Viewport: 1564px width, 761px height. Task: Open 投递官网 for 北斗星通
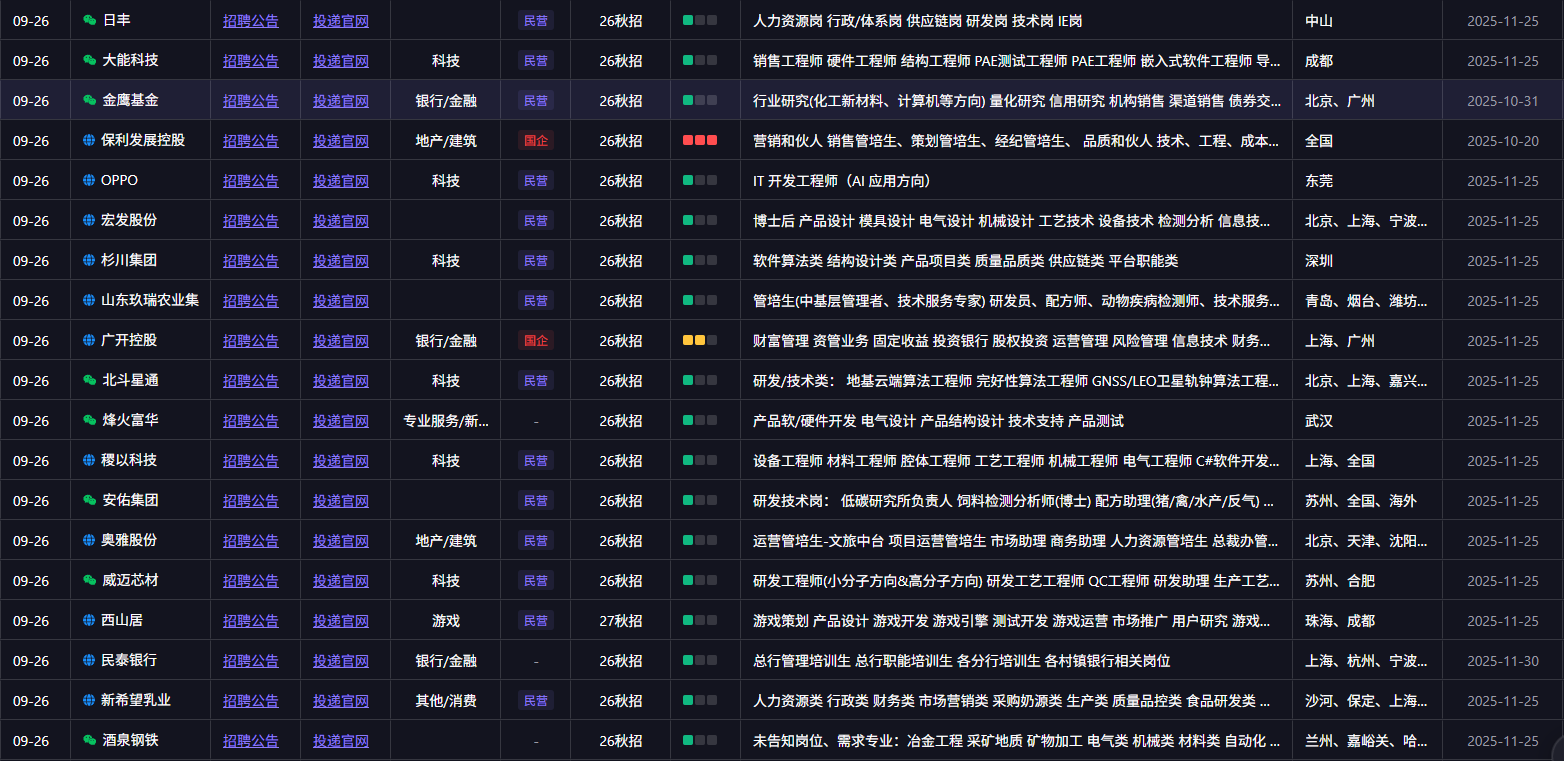[341, 380]
